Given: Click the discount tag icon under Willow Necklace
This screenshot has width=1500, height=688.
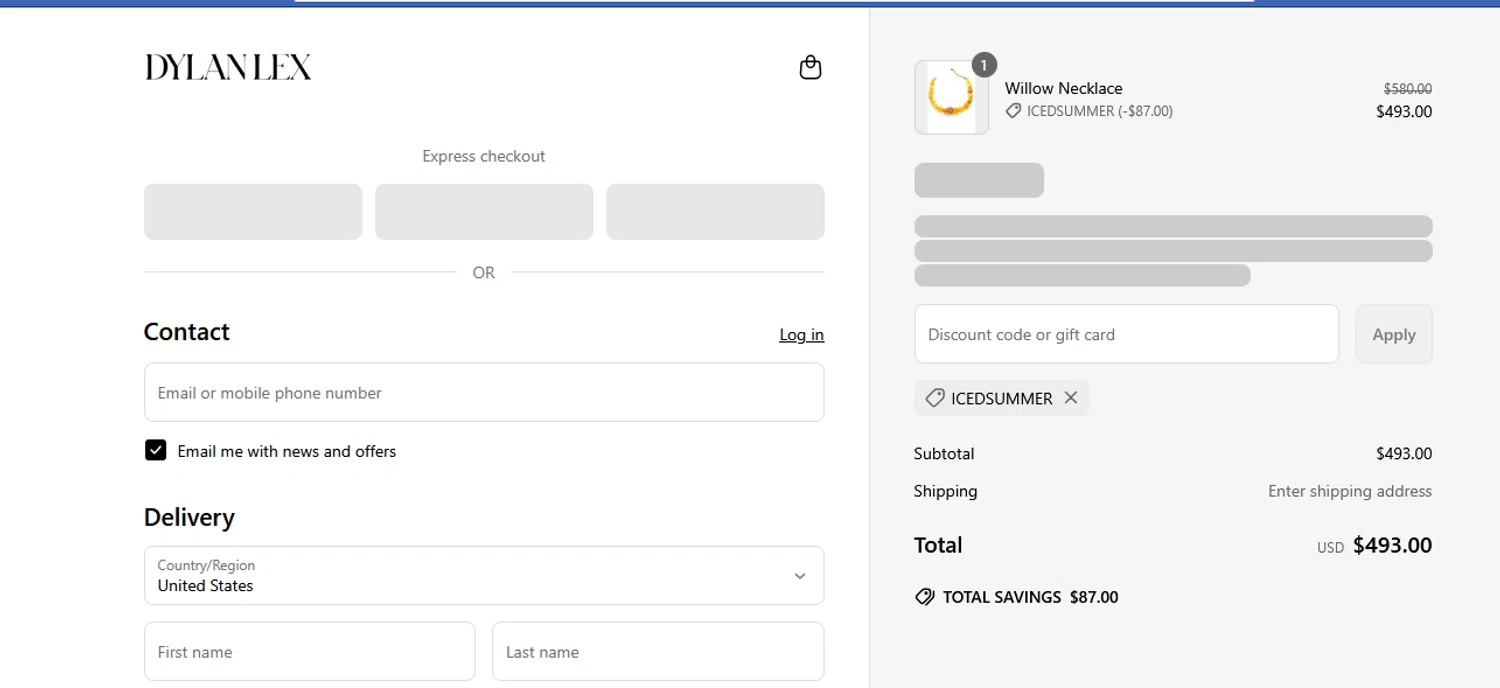Looking at the screenshot, I should pyautogui.click(x=1013, y=111).
